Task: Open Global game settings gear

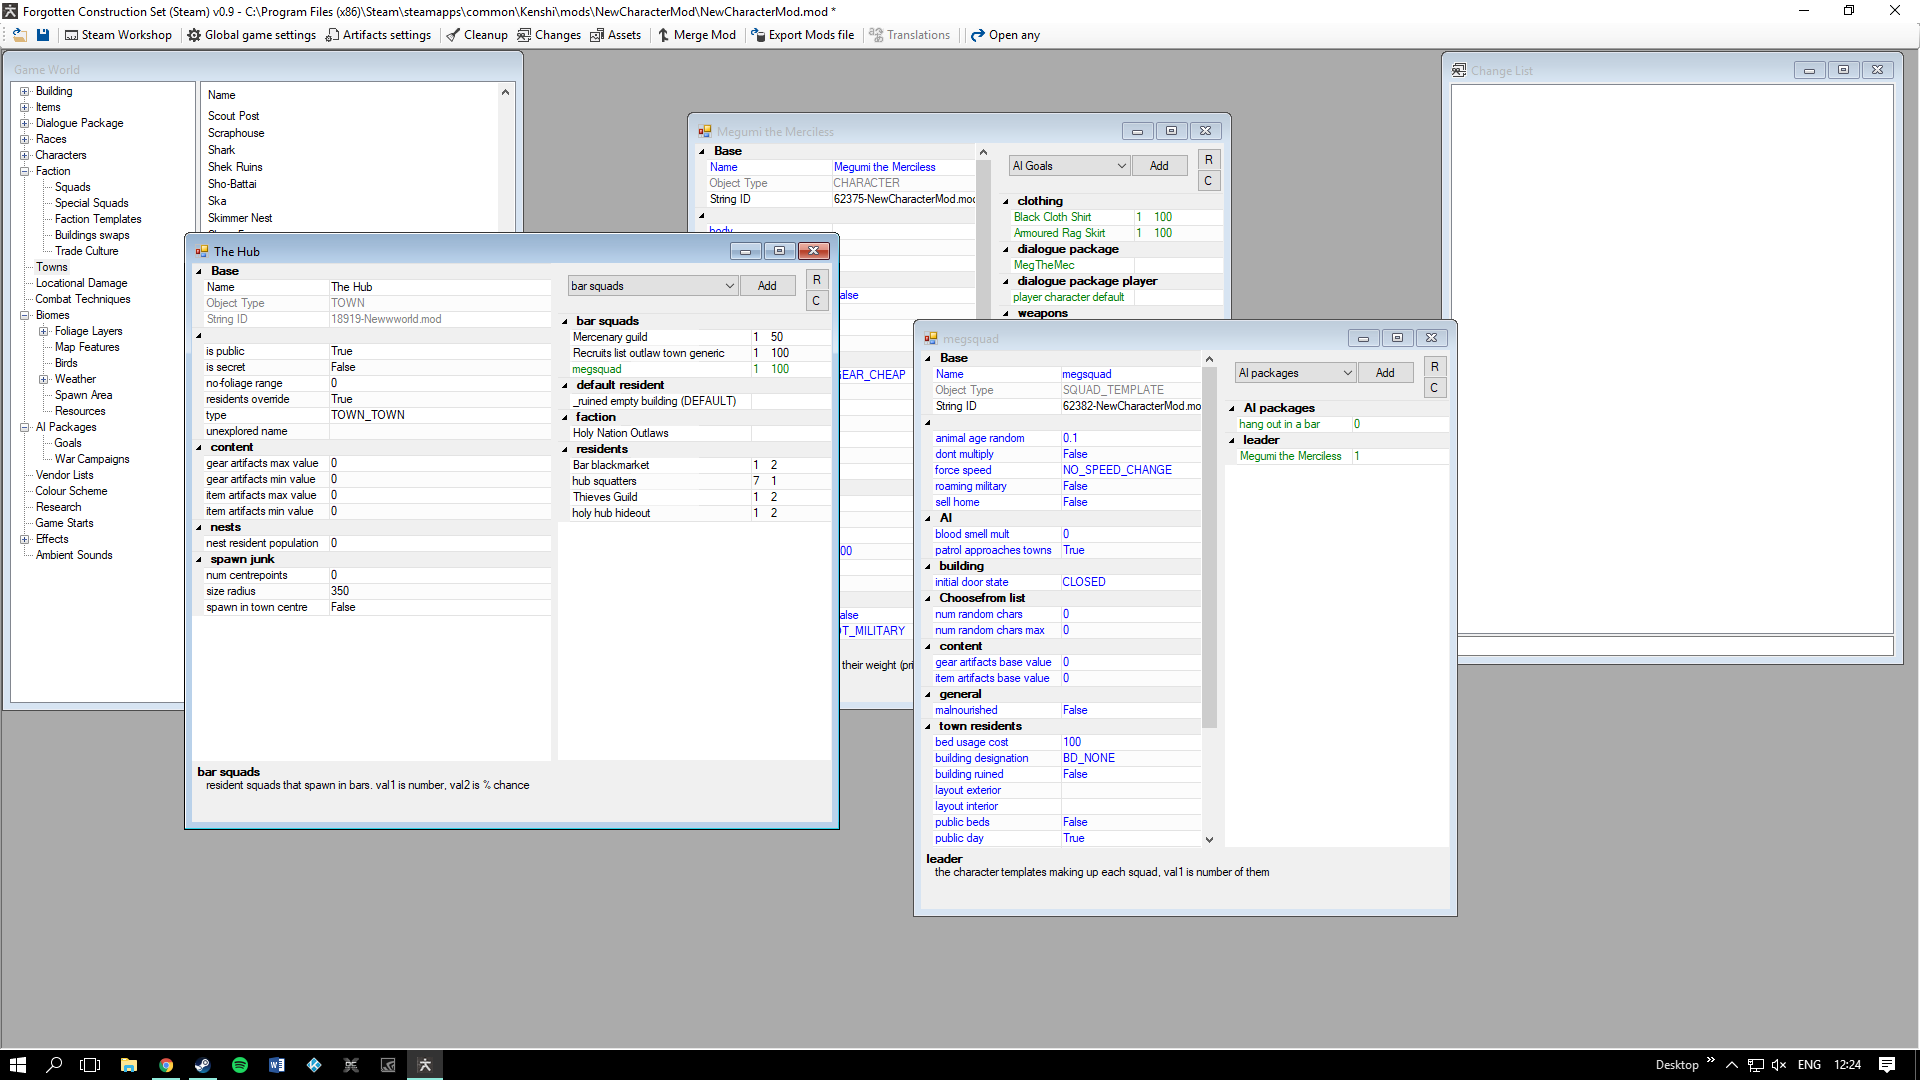Action: (251, 35)
